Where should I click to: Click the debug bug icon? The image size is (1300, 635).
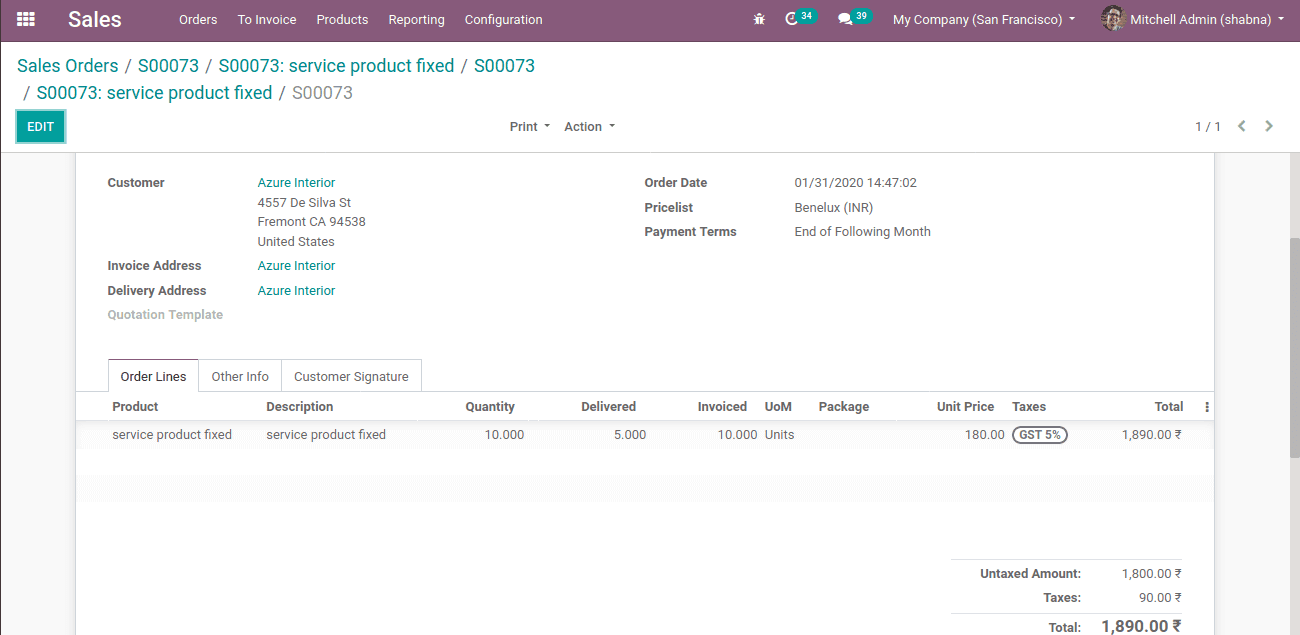coord(759,19)
